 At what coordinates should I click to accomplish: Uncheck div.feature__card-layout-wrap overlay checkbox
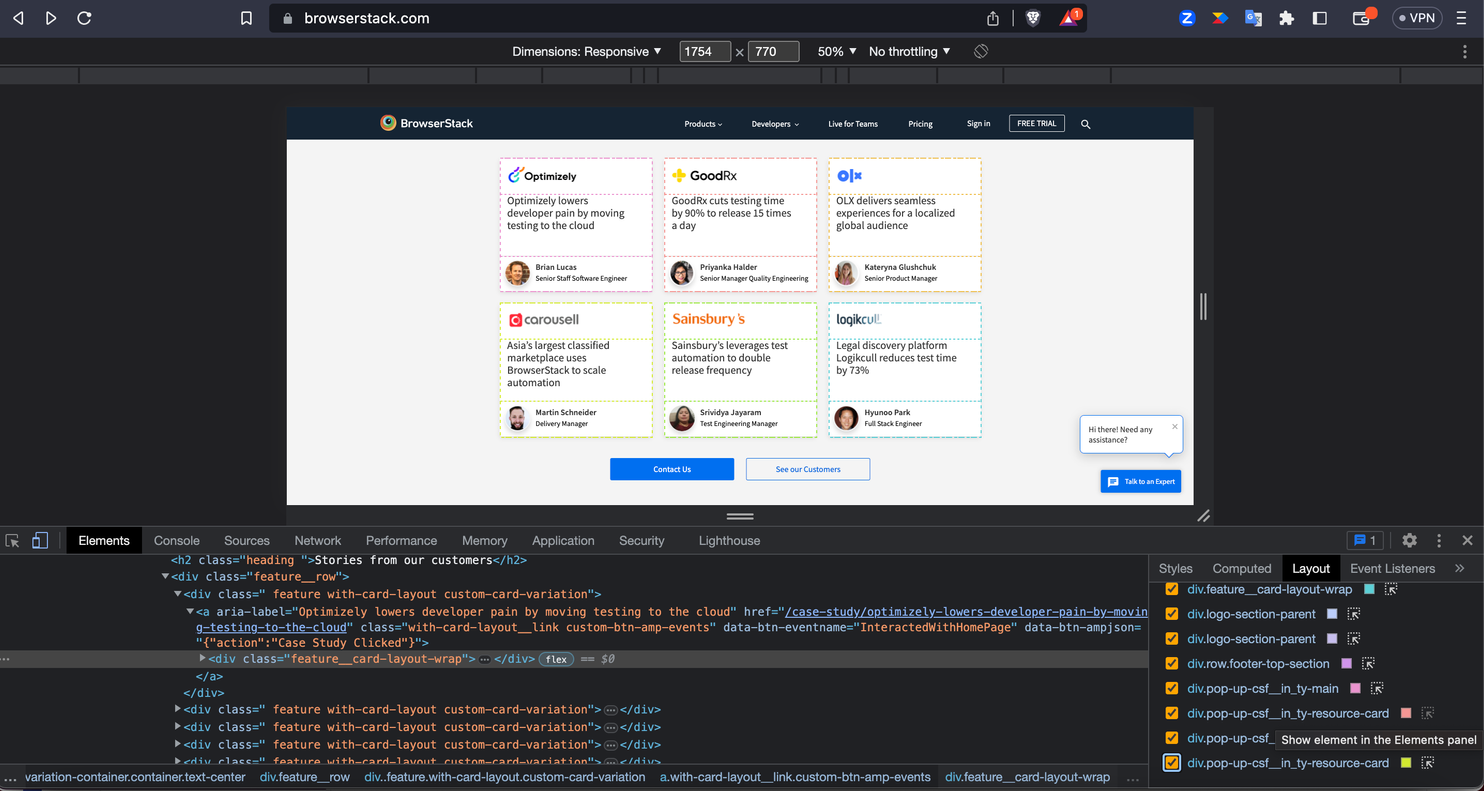coord(1172,589)
